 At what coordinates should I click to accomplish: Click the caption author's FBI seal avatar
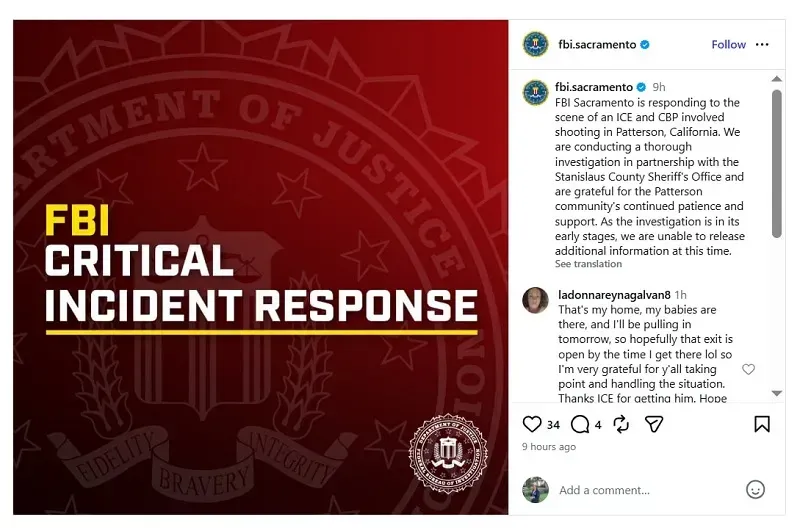[536, 92]
